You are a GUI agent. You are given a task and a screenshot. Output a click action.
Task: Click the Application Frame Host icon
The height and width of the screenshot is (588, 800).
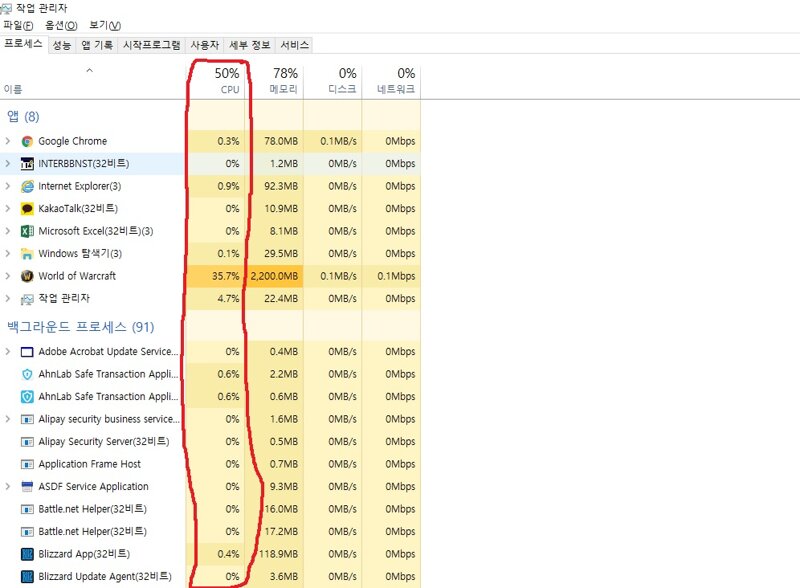(x=27, y=464)
